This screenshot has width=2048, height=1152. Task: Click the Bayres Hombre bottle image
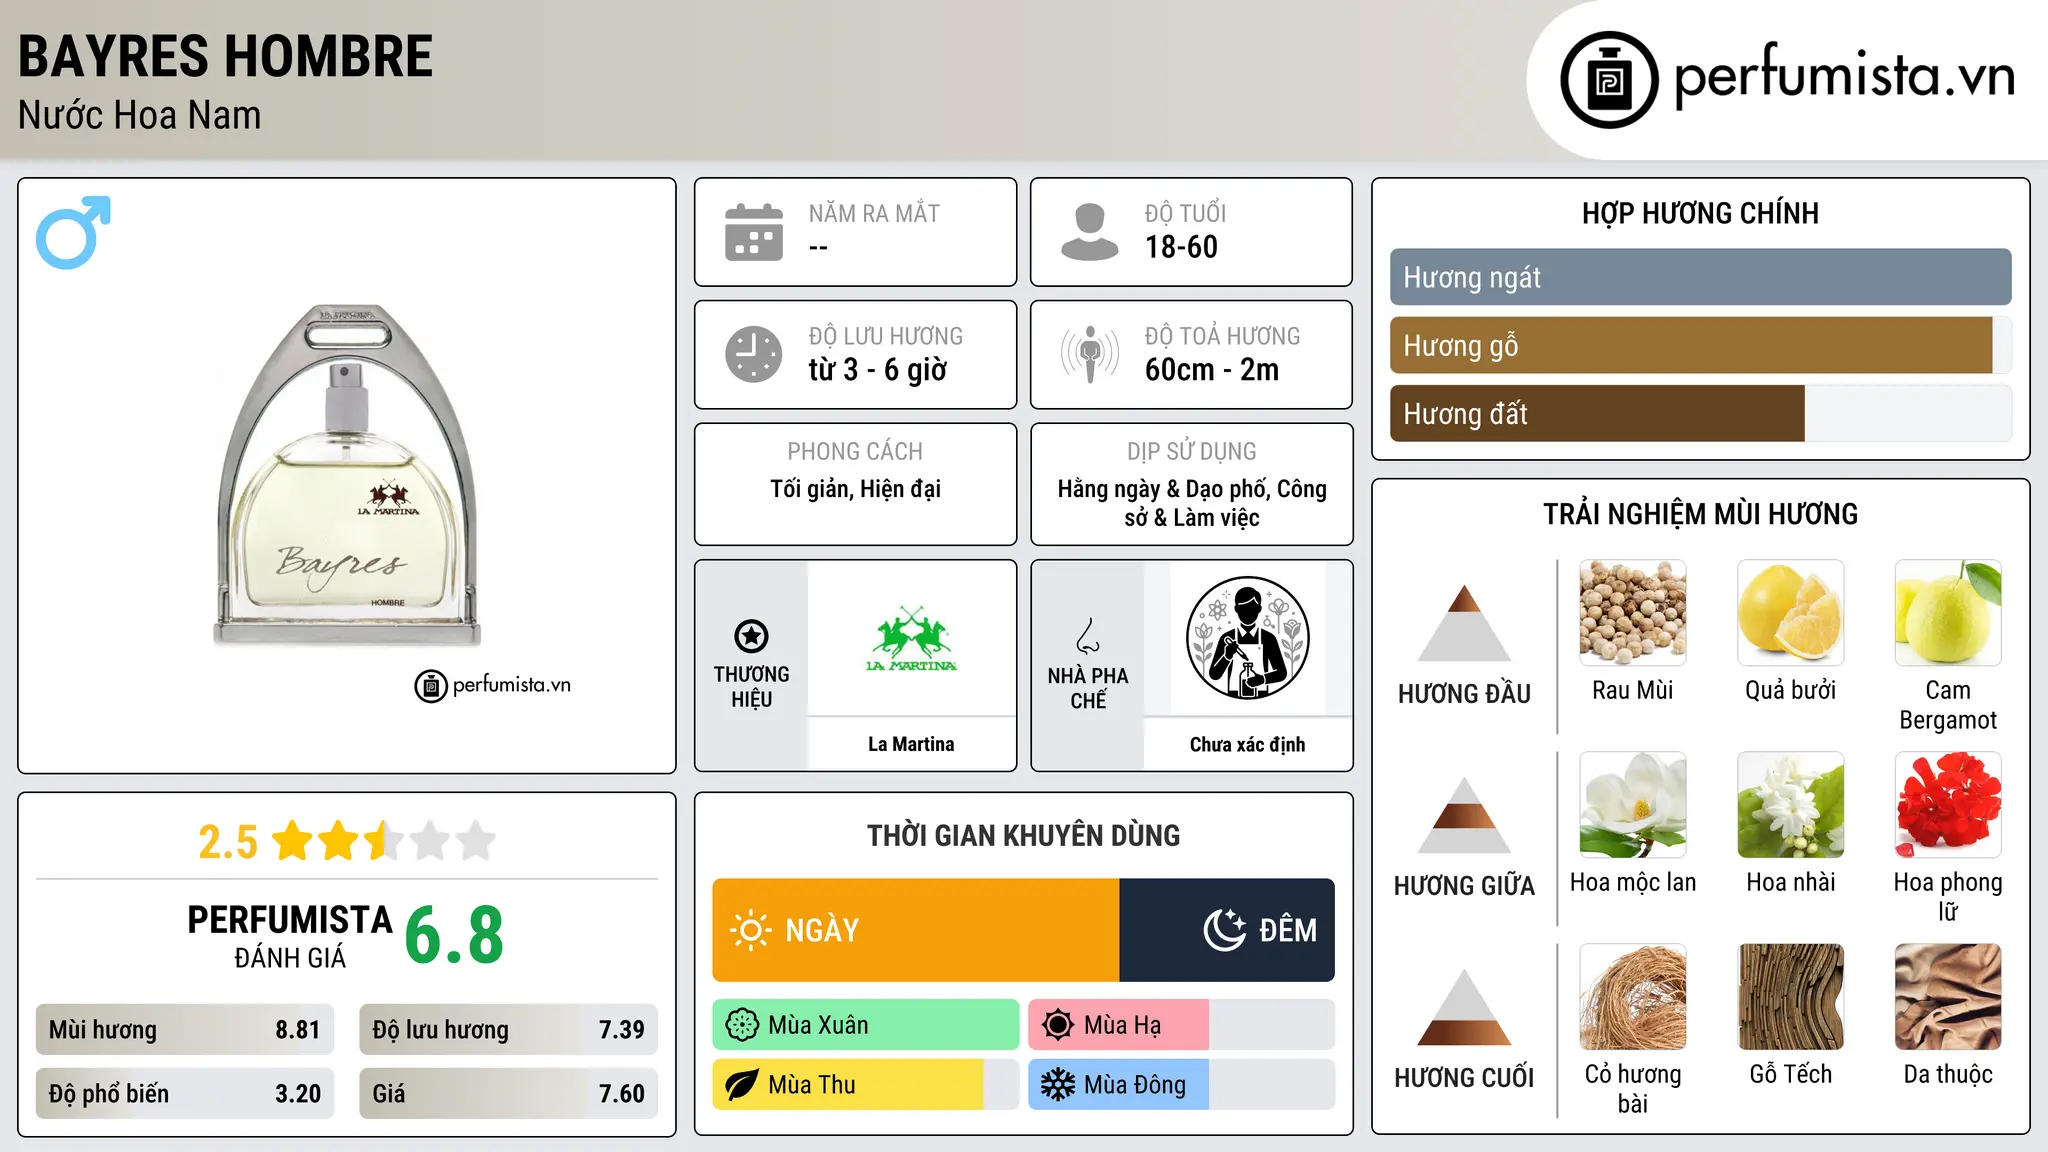pyautogui.click(x=347, y=475)
